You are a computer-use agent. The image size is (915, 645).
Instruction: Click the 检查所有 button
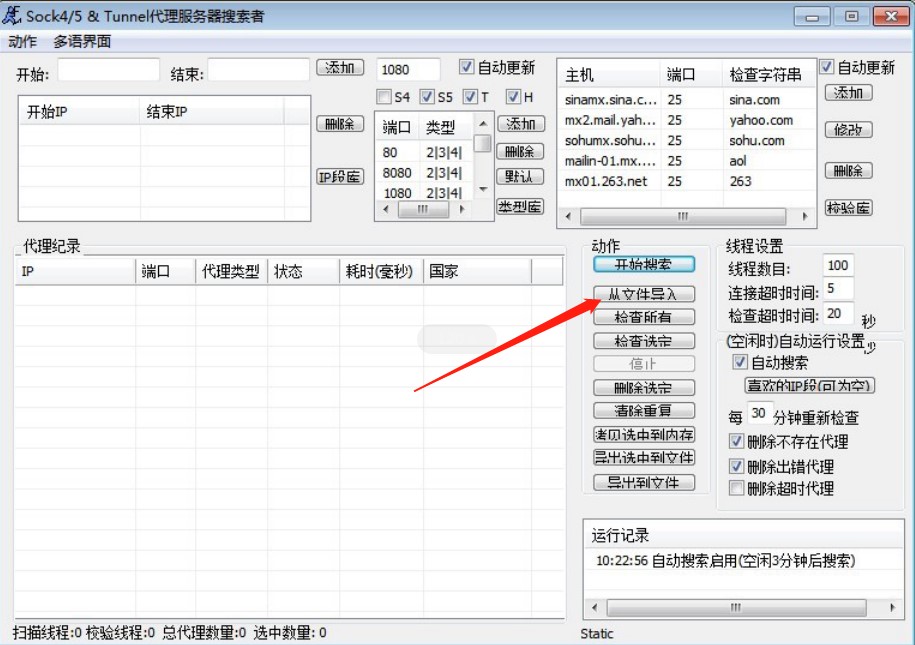[x=644, y=317]
